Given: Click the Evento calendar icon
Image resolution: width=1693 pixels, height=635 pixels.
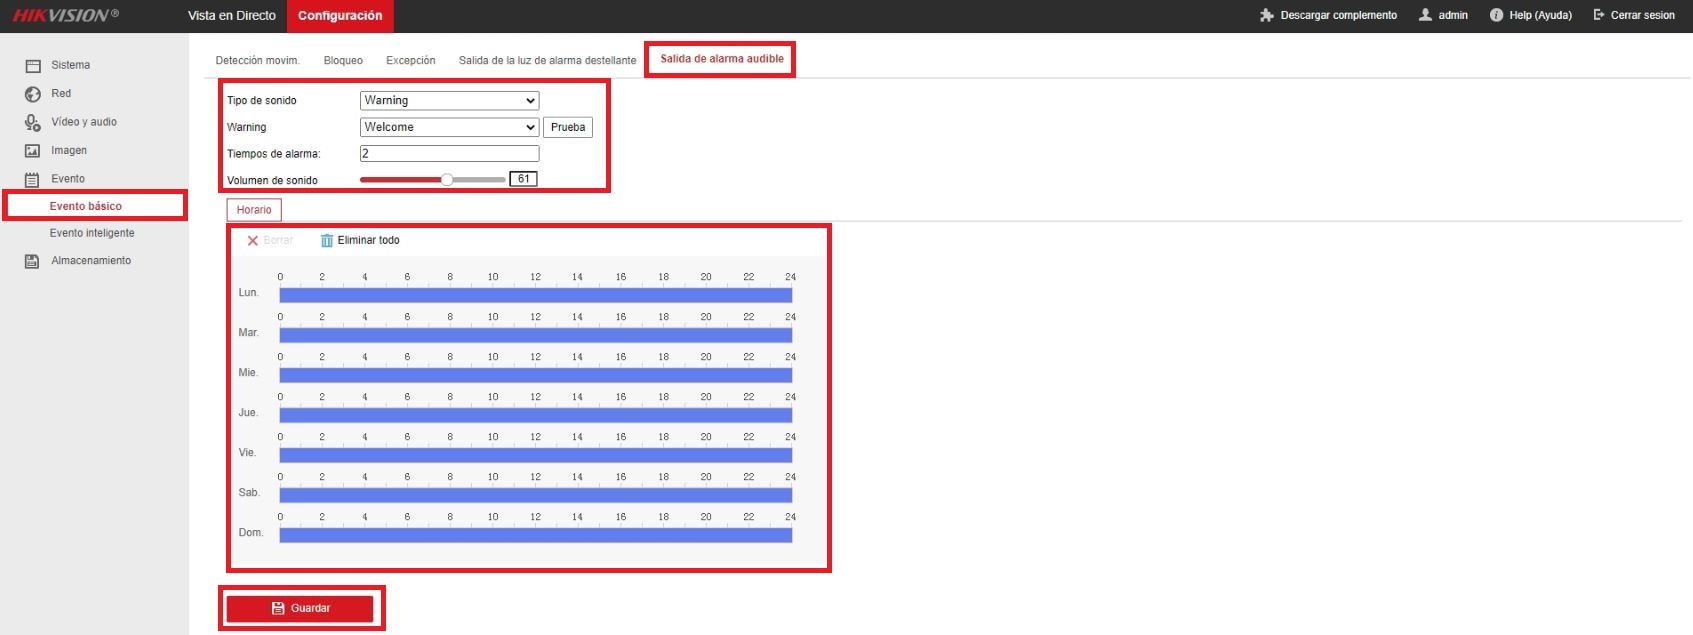Looking at the screenshot, I should (x=33, y=179).
